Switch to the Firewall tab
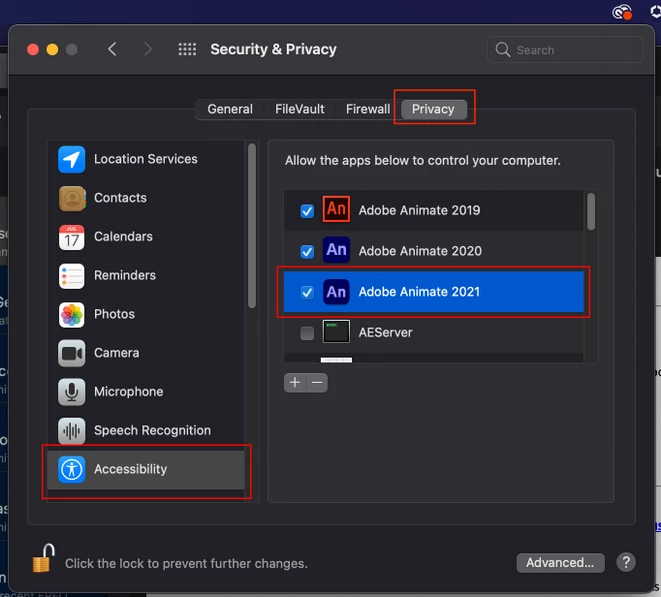This screenshot has height=597, width=661. pyautogui.click(x=368, y=109)
